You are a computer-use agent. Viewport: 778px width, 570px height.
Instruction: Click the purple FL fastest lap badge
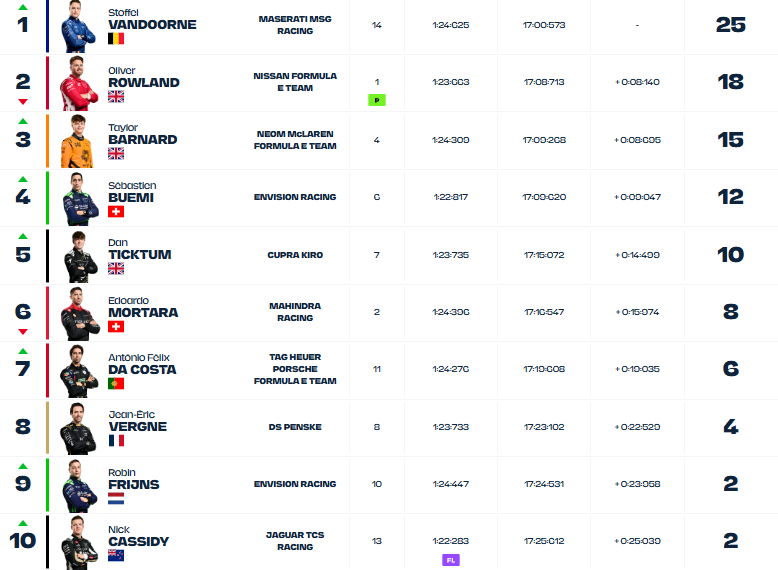click(x=451, y=560)
